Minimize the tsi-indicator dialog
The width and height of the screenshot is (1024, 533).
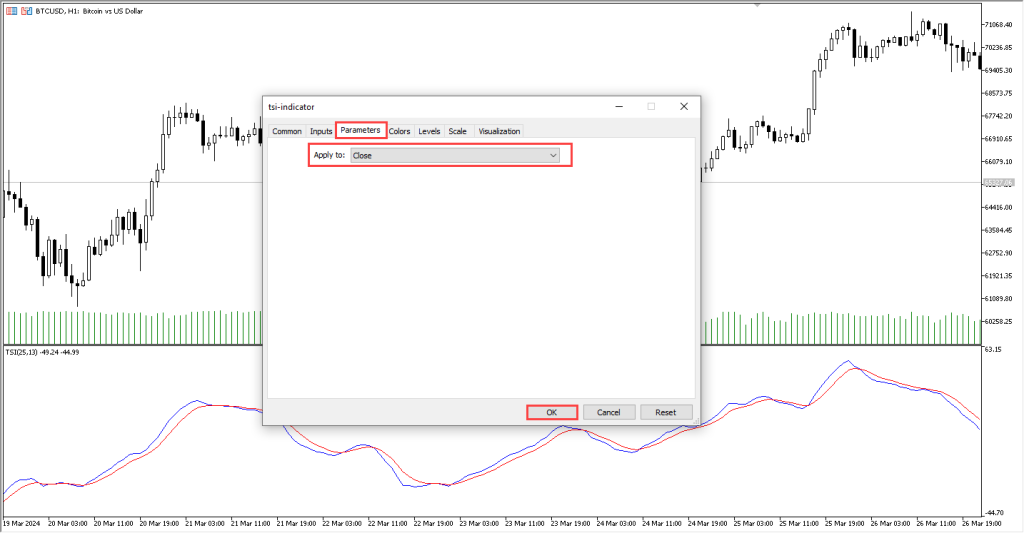(619, 106)
